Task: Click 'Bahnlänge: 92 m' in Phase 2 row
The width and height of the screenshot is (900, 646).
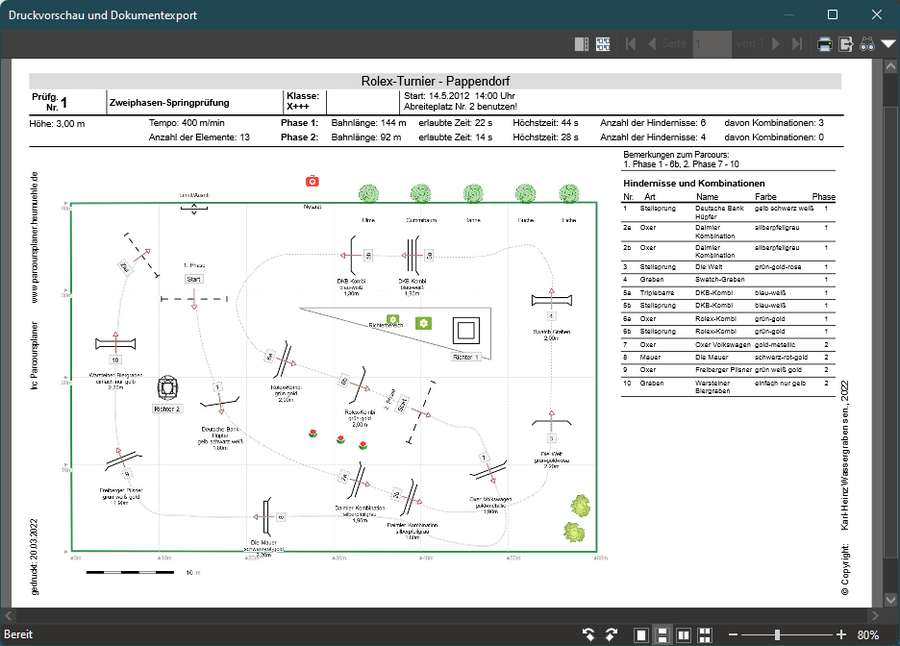Action: tap(366, 137)
